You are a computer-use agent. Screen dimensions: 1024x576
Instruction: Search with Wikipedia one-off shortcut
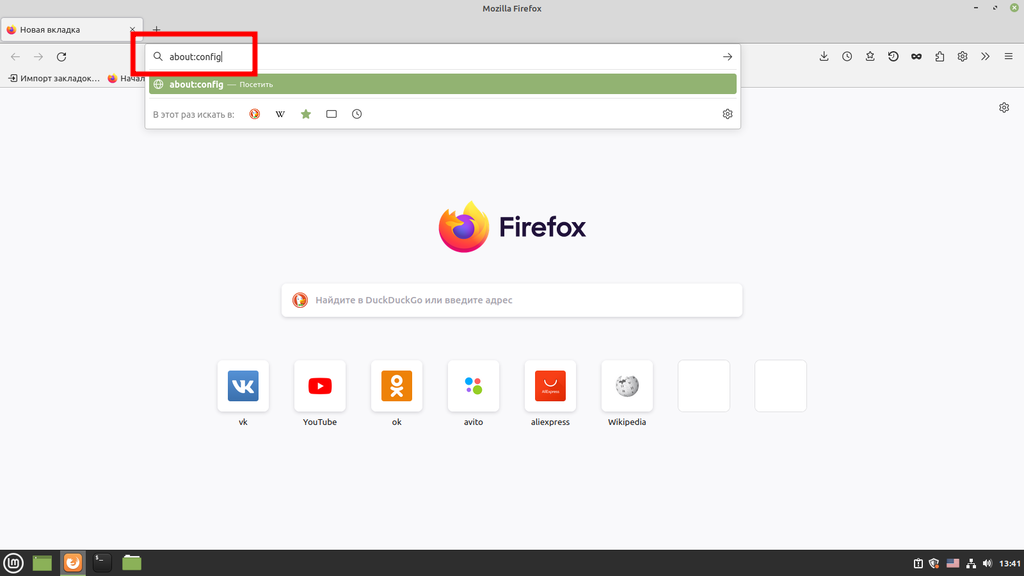pos(280,114)
